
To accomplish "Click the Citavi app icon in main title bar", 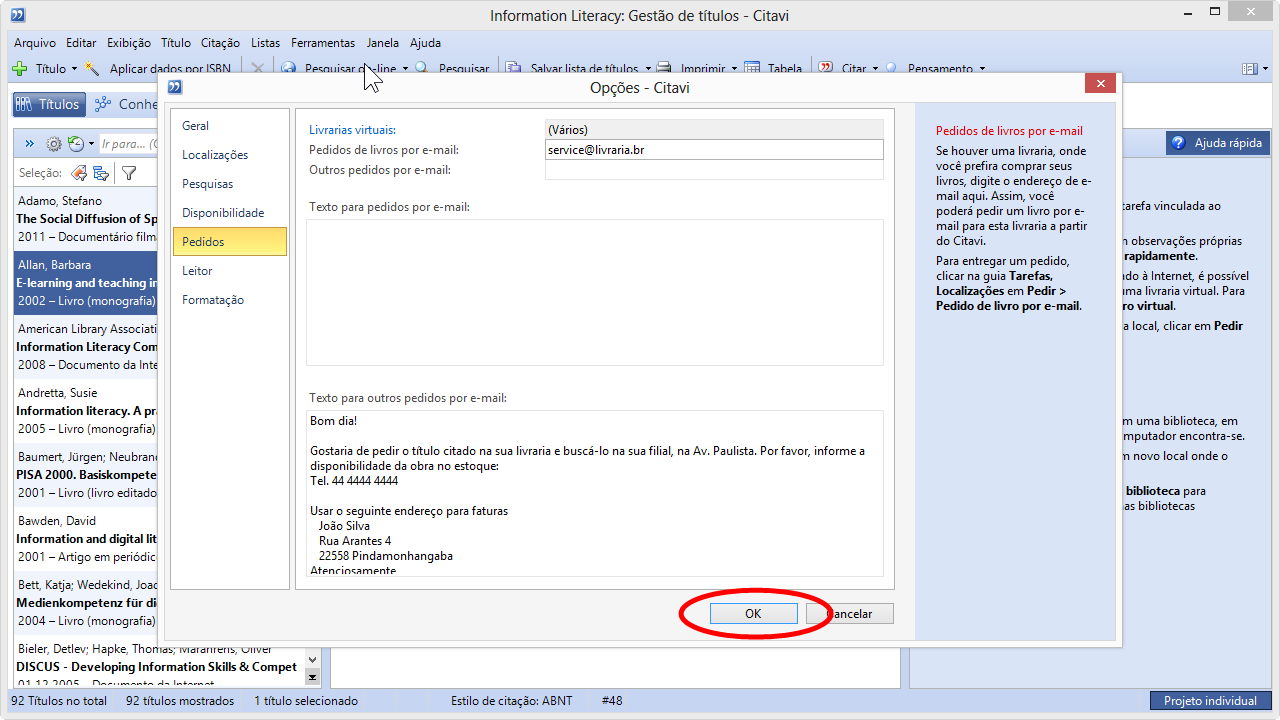I will [x=18, y=15].
